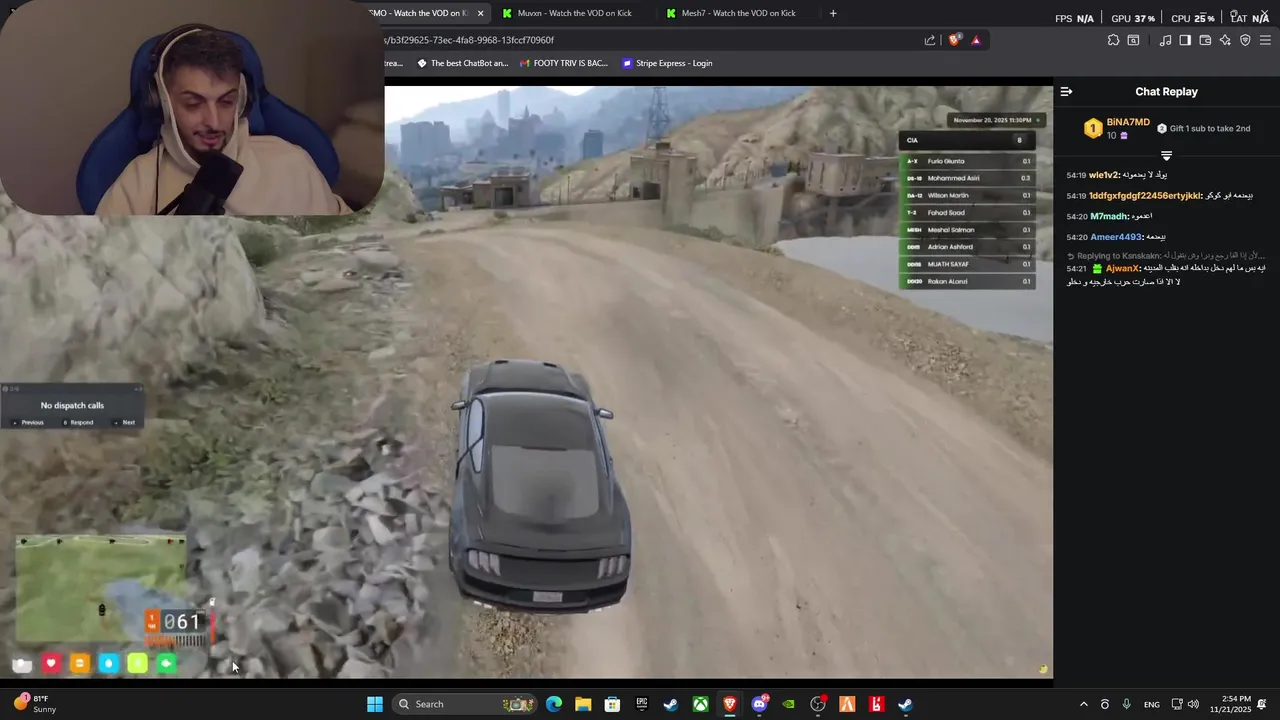Click the share page icon in address bar
Screen dimensions: 1280x720
point(930,40)
